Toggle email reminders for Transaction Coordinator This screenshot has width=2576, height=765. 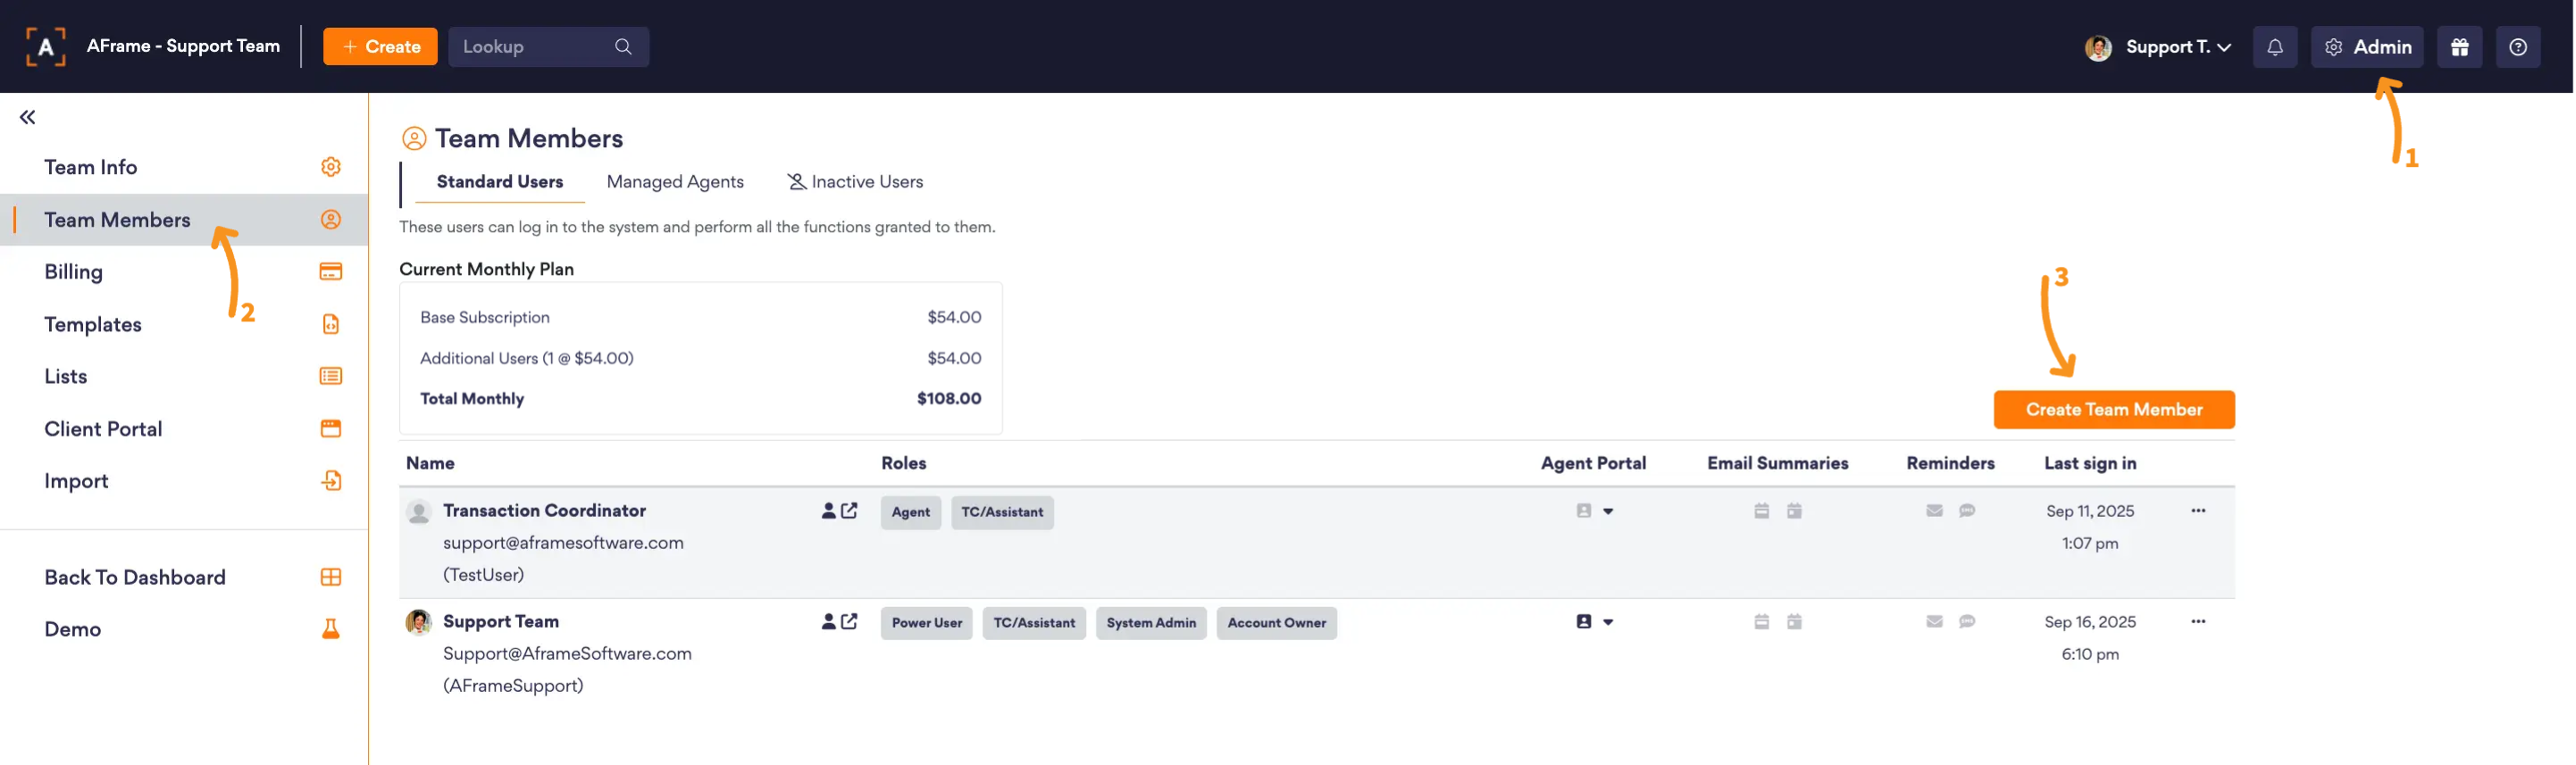[1934, 511]
